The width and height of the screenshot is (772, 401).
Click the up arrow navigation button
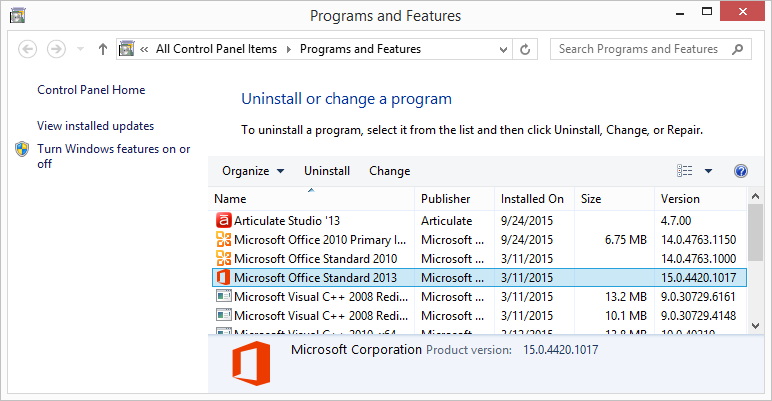point(102,49)
